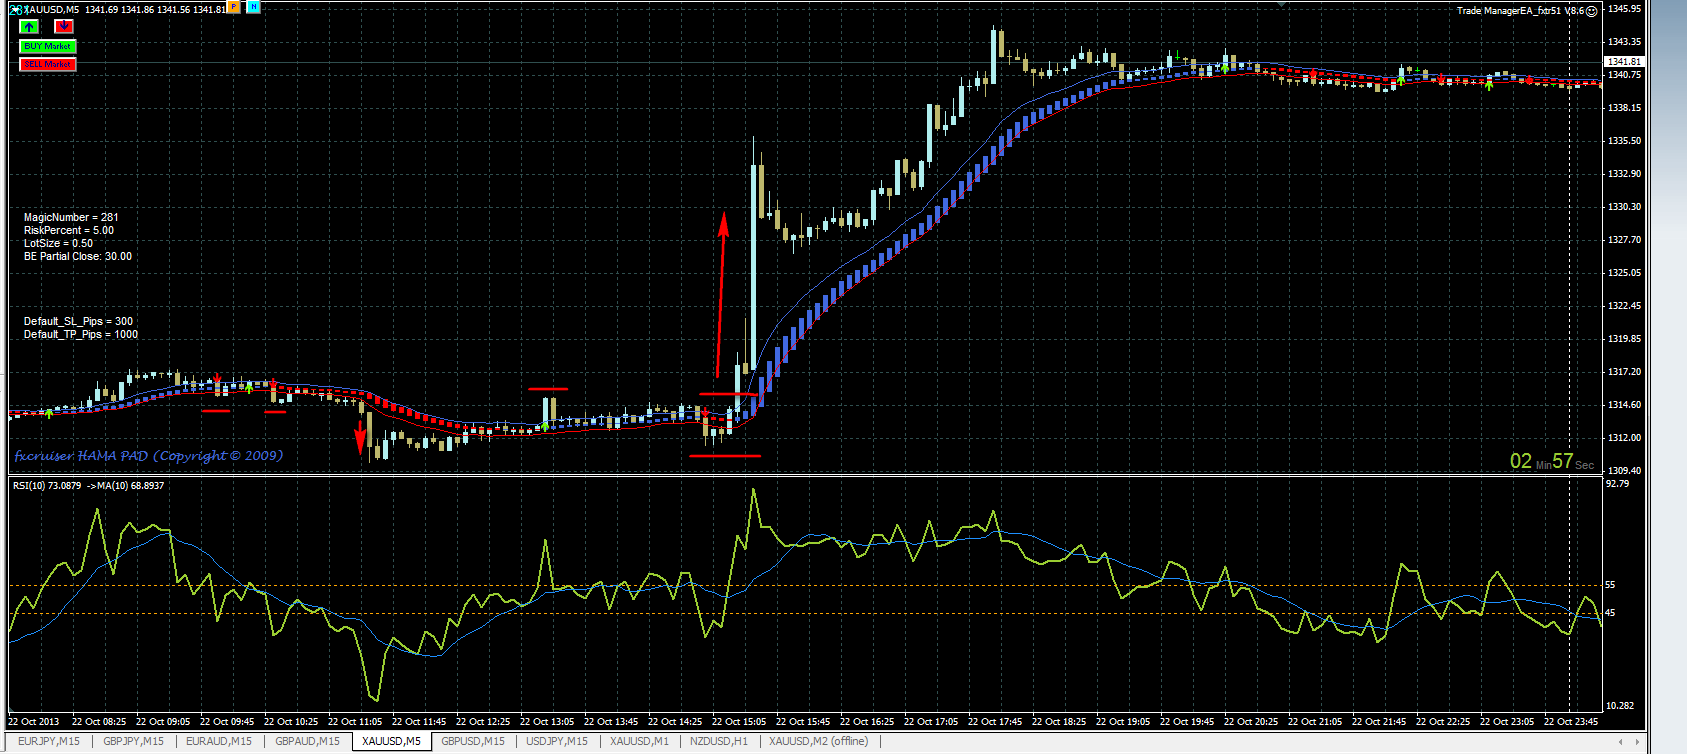Screen dimensions: 1687x754
Task: Switch to the GBPUSD,M15 chart tab
Action: coord(473,741)
